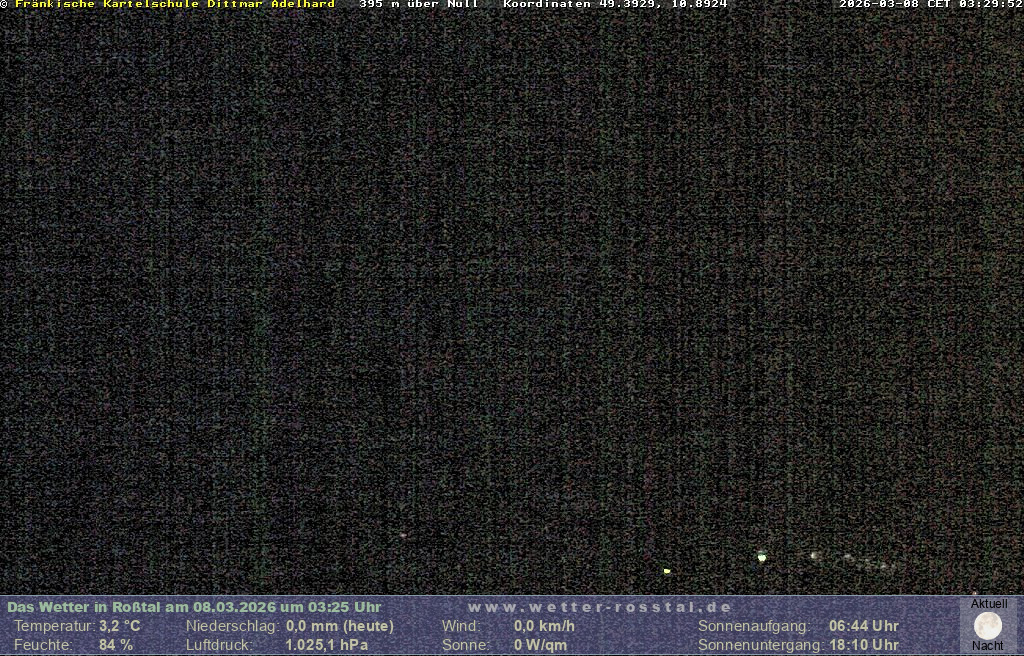Click the Sonnenaufgang 06:44 Uhr time

coord(863,626)
